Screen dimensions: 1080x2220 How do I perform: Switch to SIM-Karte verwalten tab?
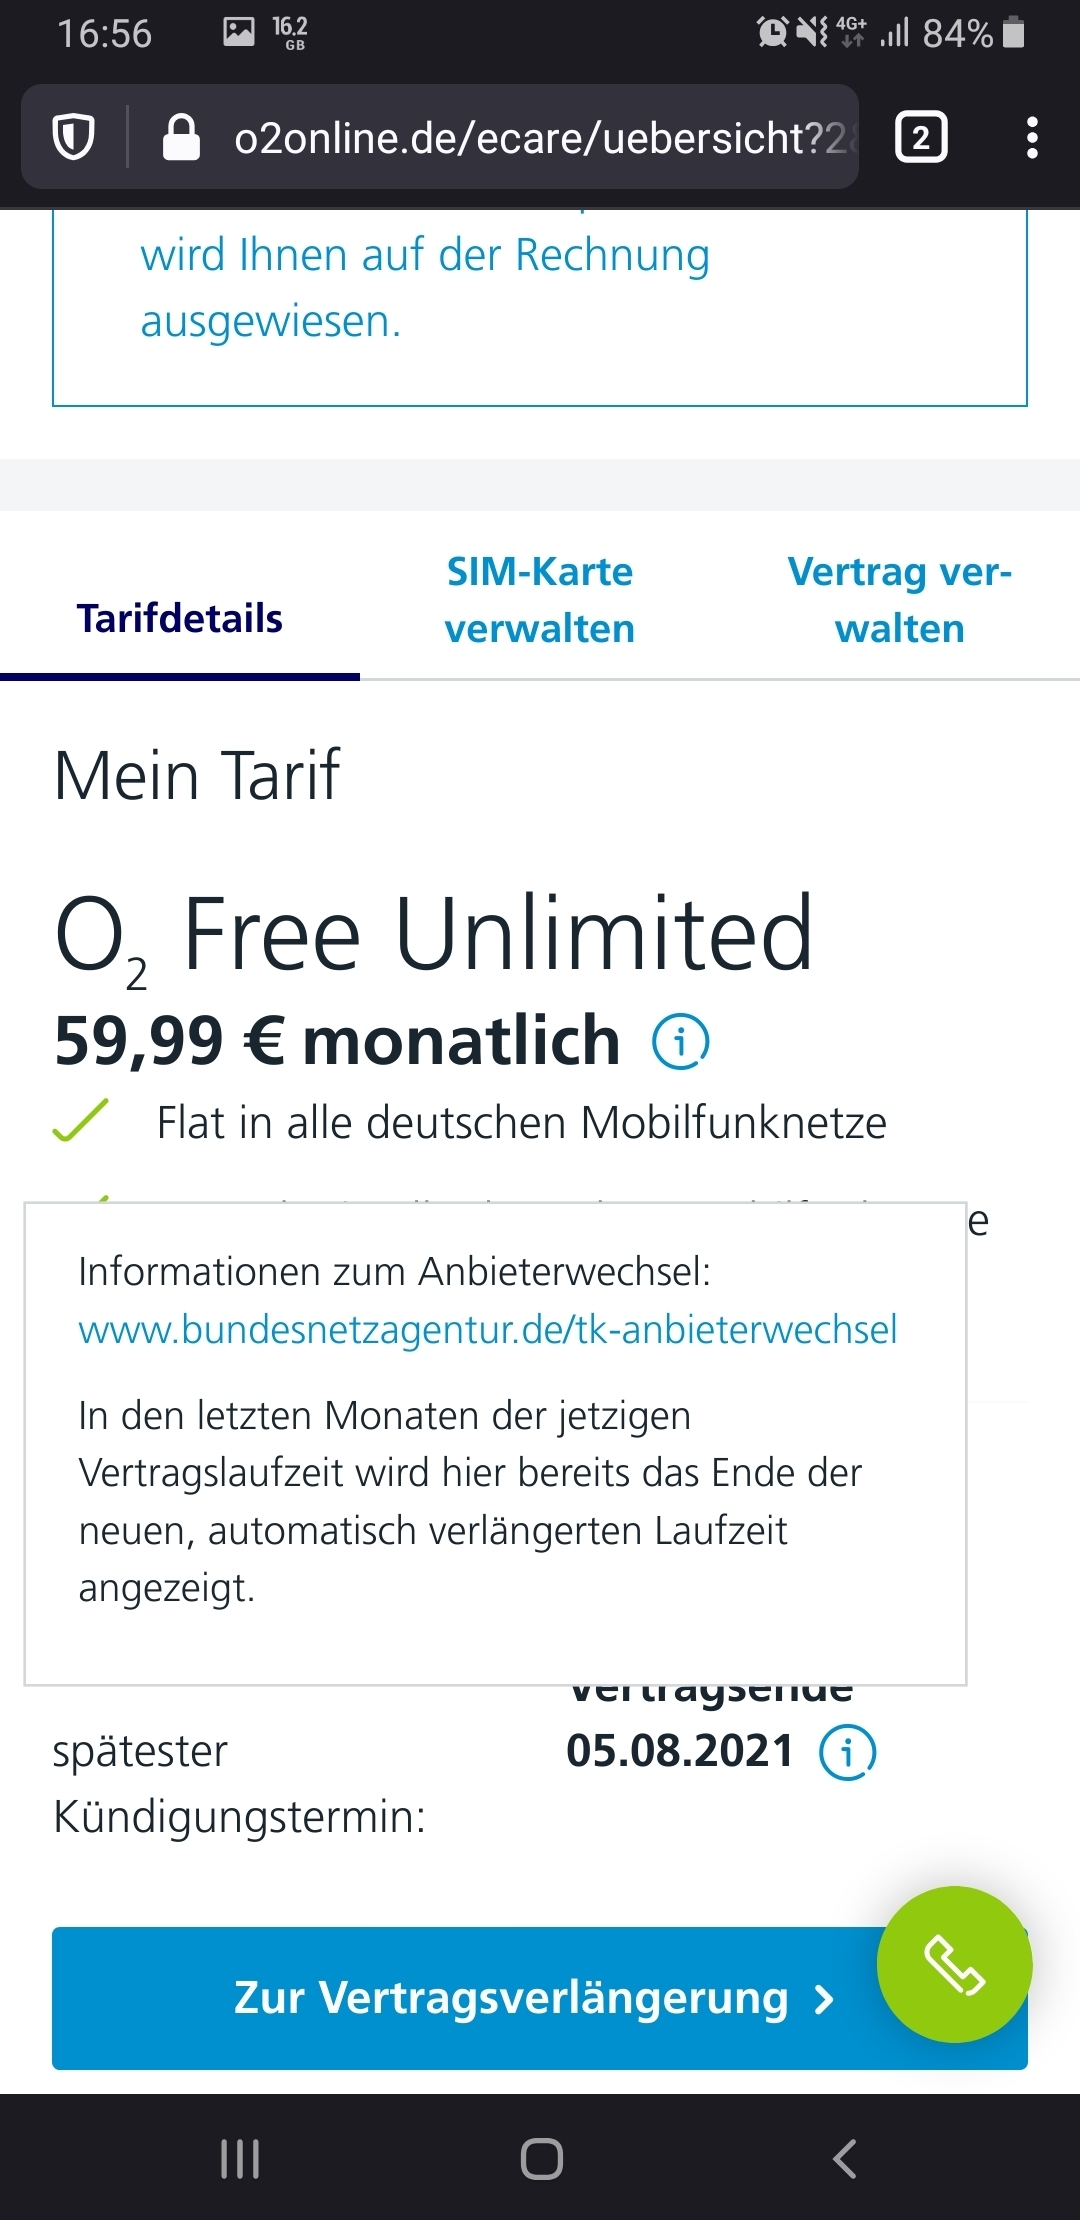[x=540, y=600]
